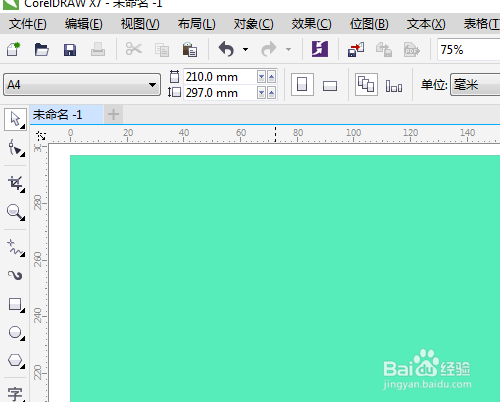The image size is (500, 402).
Task: Select the Artistic Media tool
Action: 15,275
